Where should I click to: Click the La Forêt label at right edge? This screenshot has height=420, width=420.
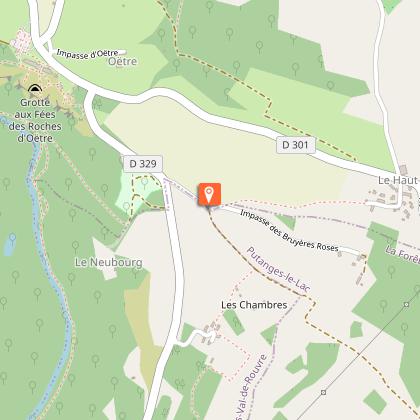[403, 255]
